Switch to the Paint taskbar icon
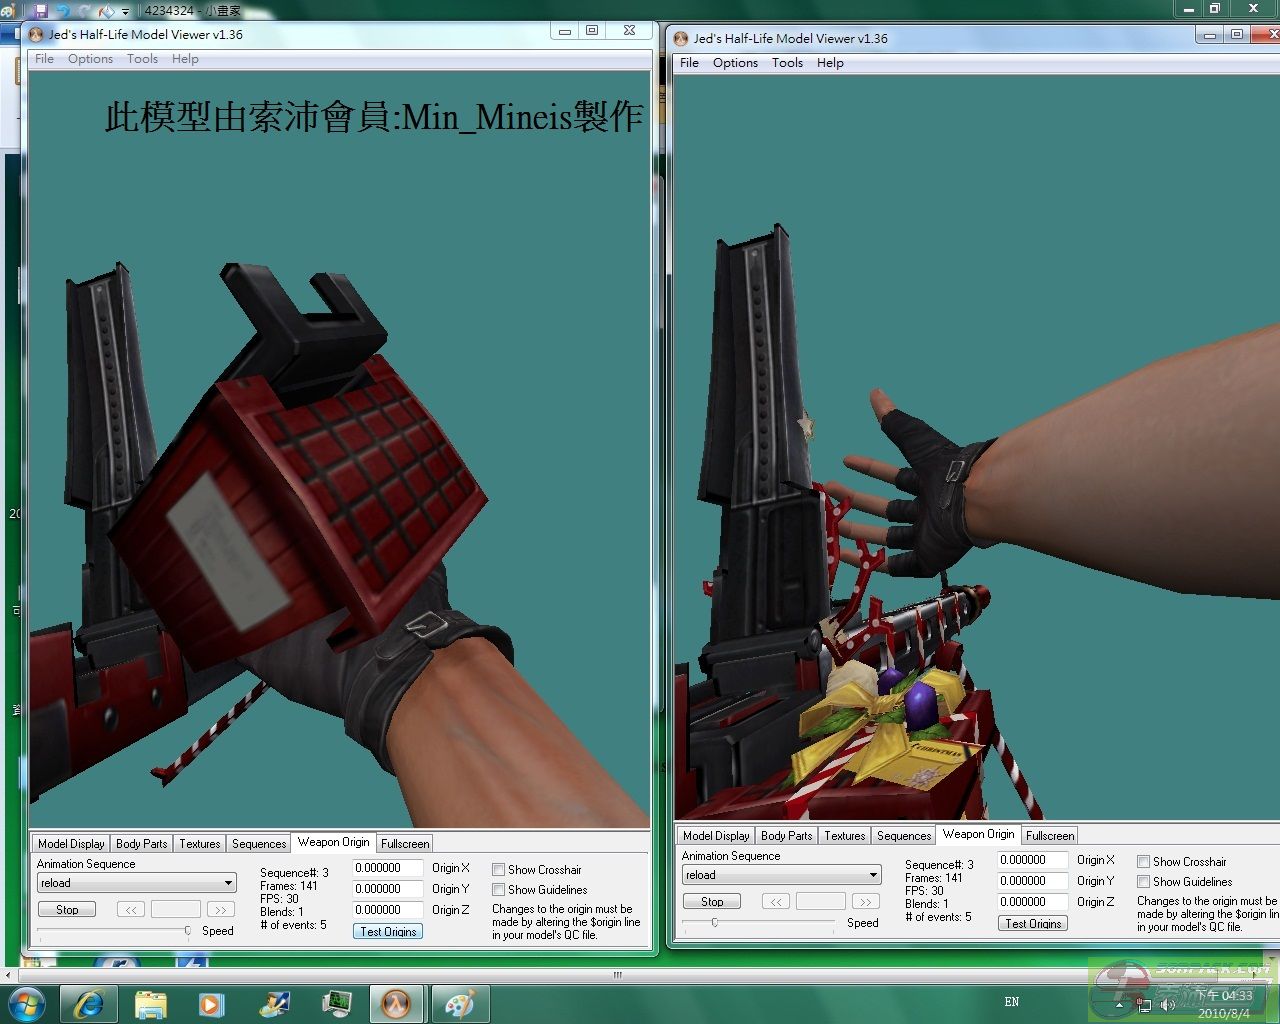Screen dimensions: 1280x1024 (x=459, y=1003)
